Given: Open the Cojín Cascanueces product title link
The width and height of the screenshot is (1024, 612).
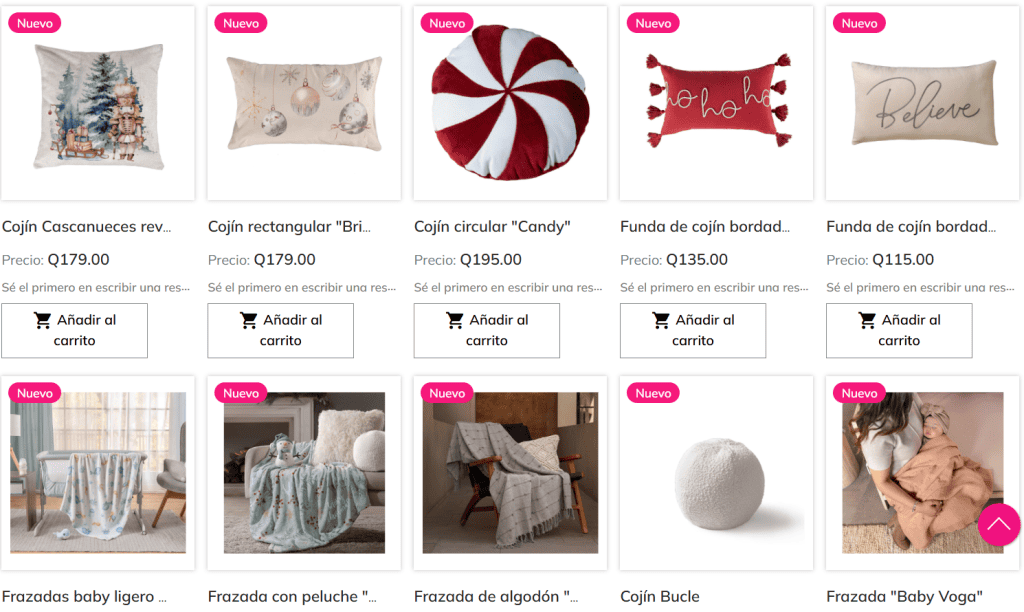Looking at the screenshot, I should click(86, 227).
